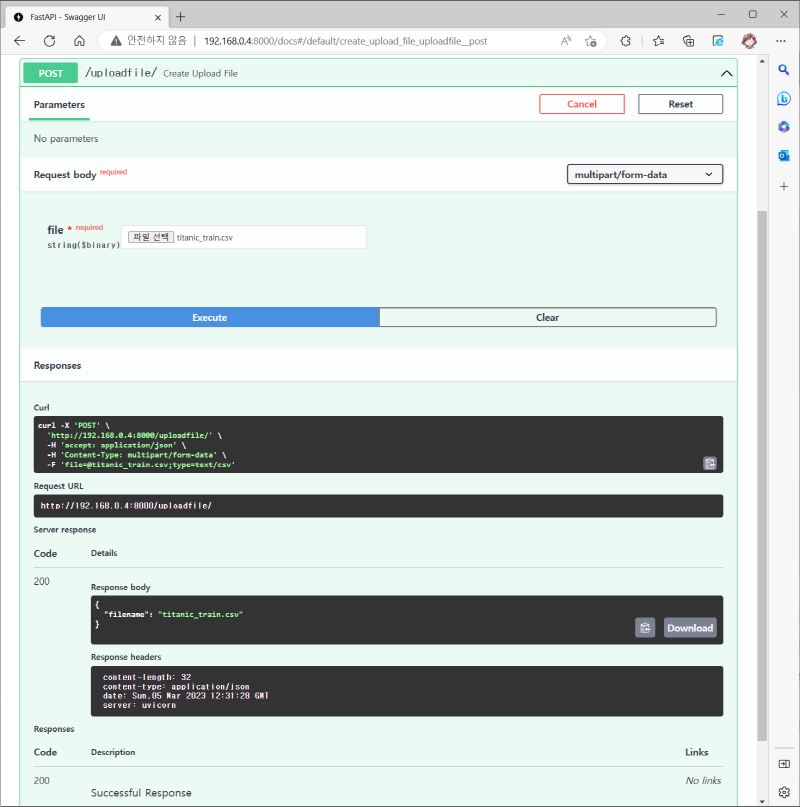Click the file chooser button
The image size is (800, 807).
point(151,237)
